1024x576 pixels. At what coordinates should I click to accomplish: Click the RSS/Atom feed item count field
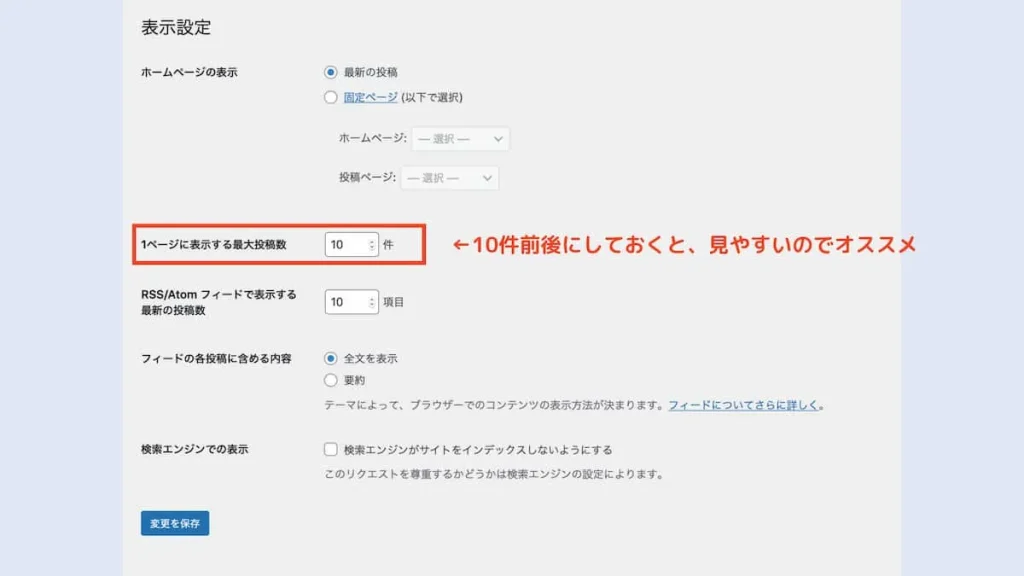click(x=351, y=302)
